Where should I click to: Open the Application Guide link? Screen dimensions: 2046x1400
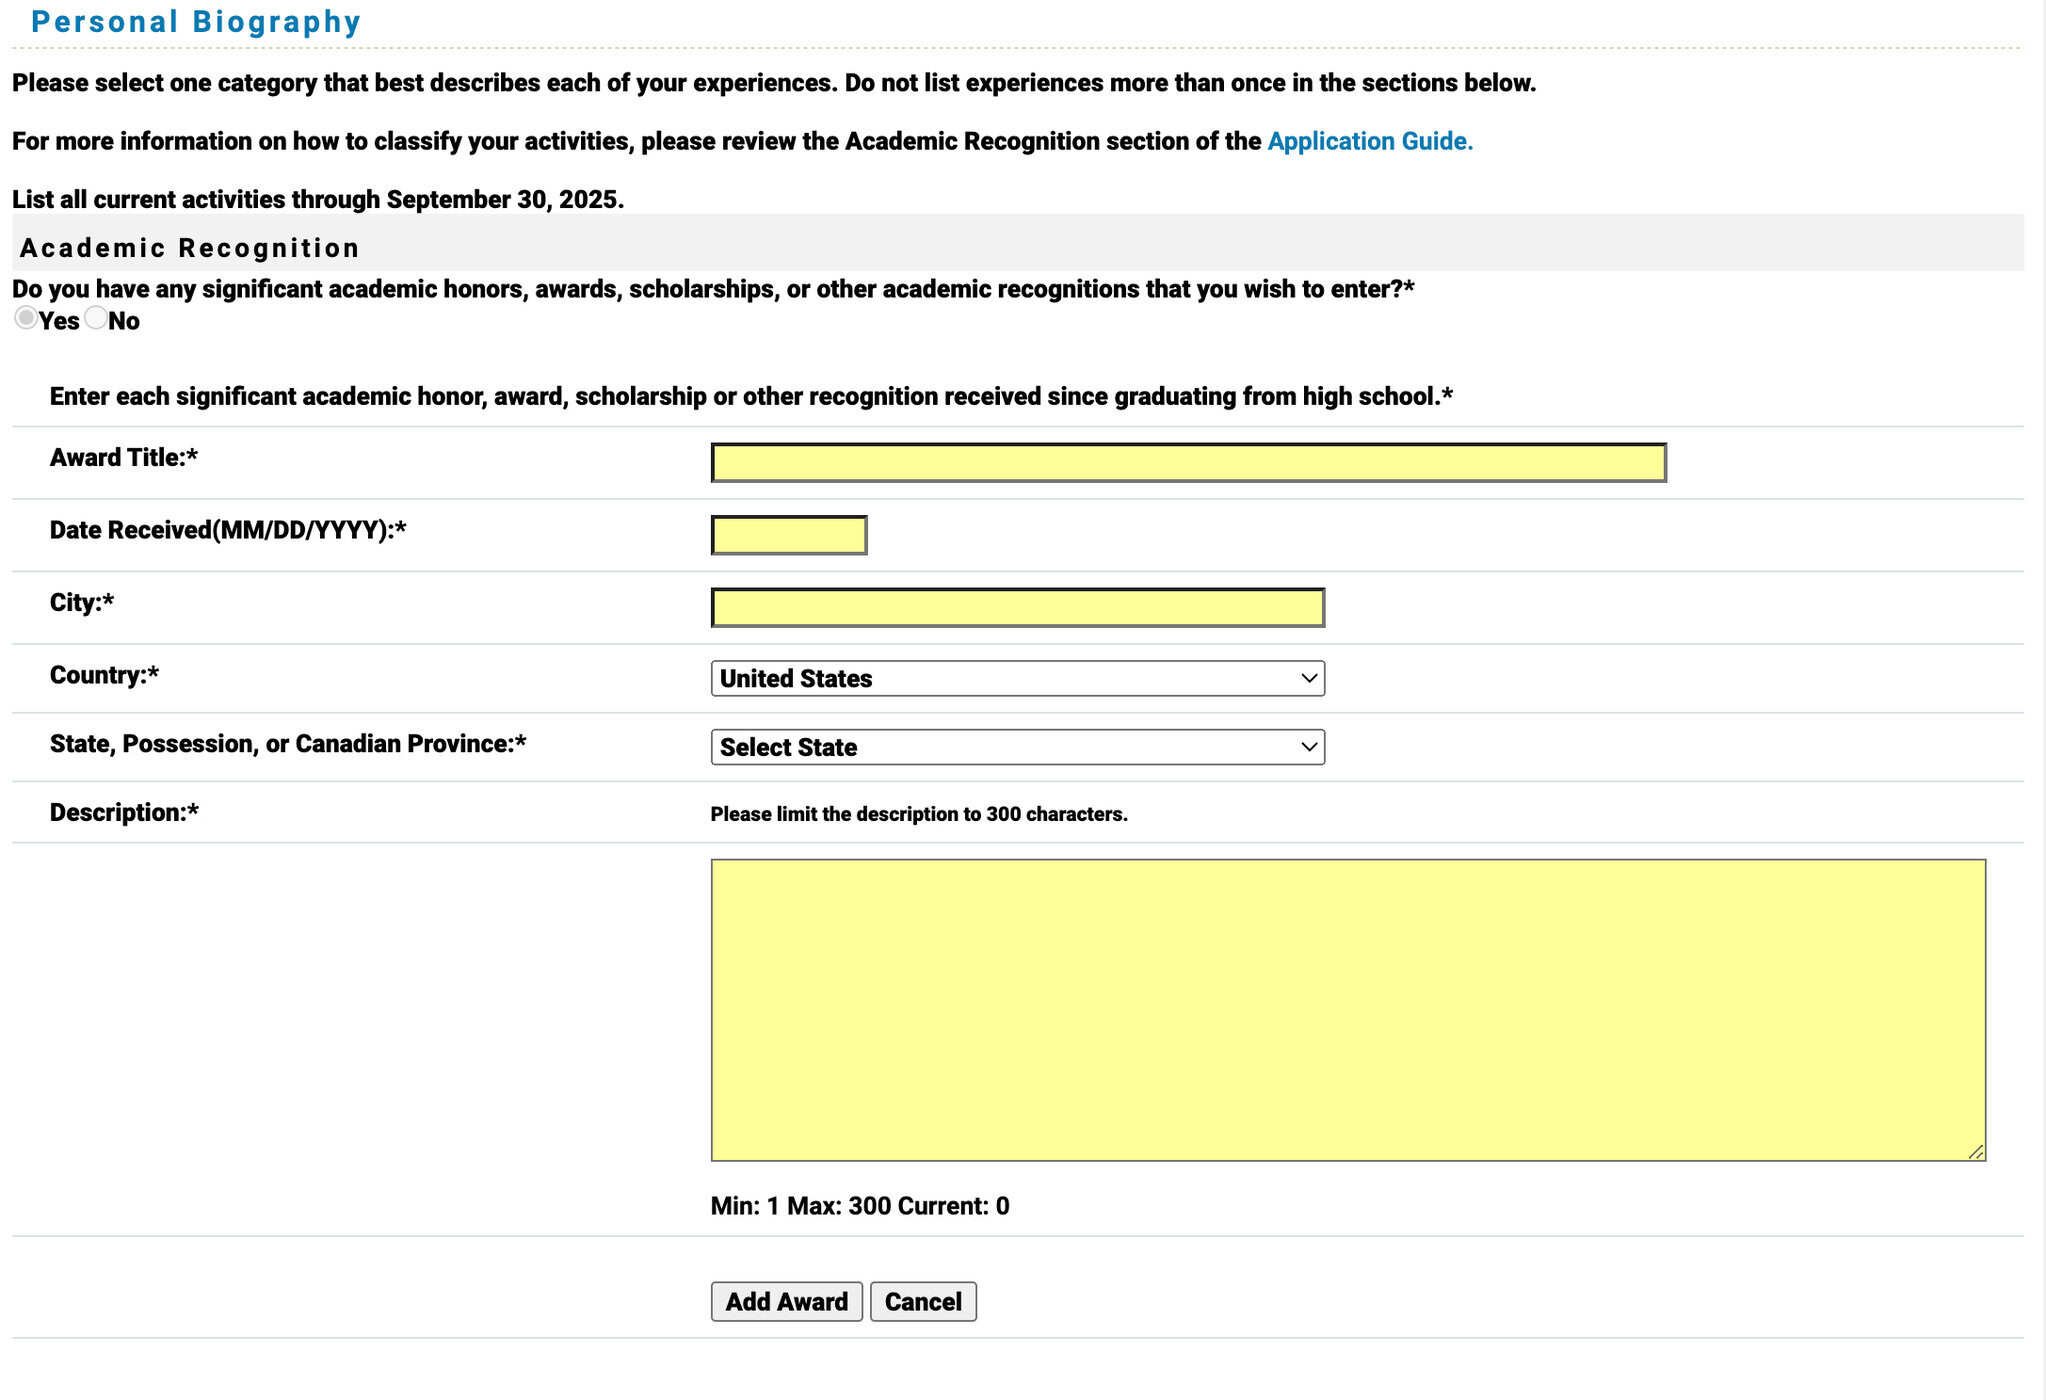pos(1368,141)
